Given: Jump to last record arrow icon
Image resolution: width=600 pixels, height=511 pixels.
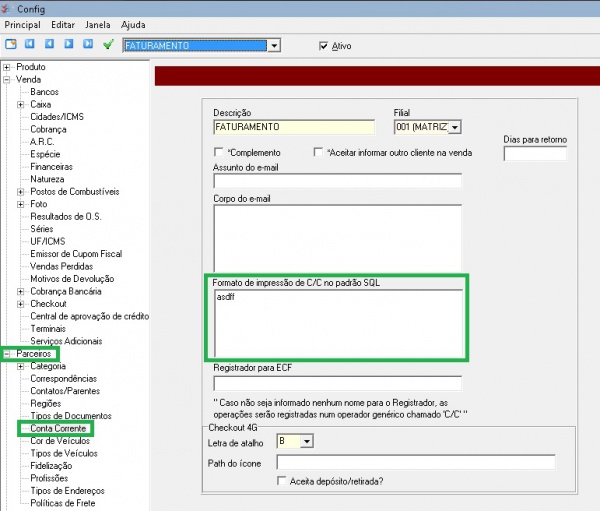Looking at the screenshot, I should (x=88, y=45).
